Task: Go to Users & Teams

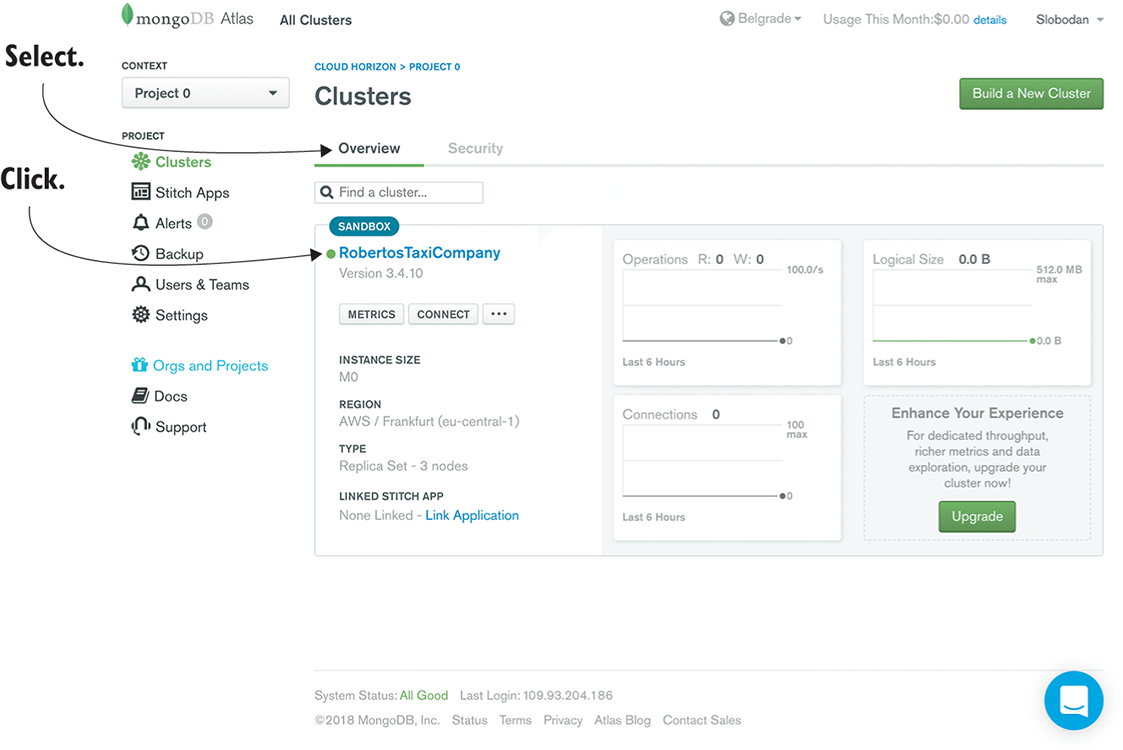Action: 201,285
